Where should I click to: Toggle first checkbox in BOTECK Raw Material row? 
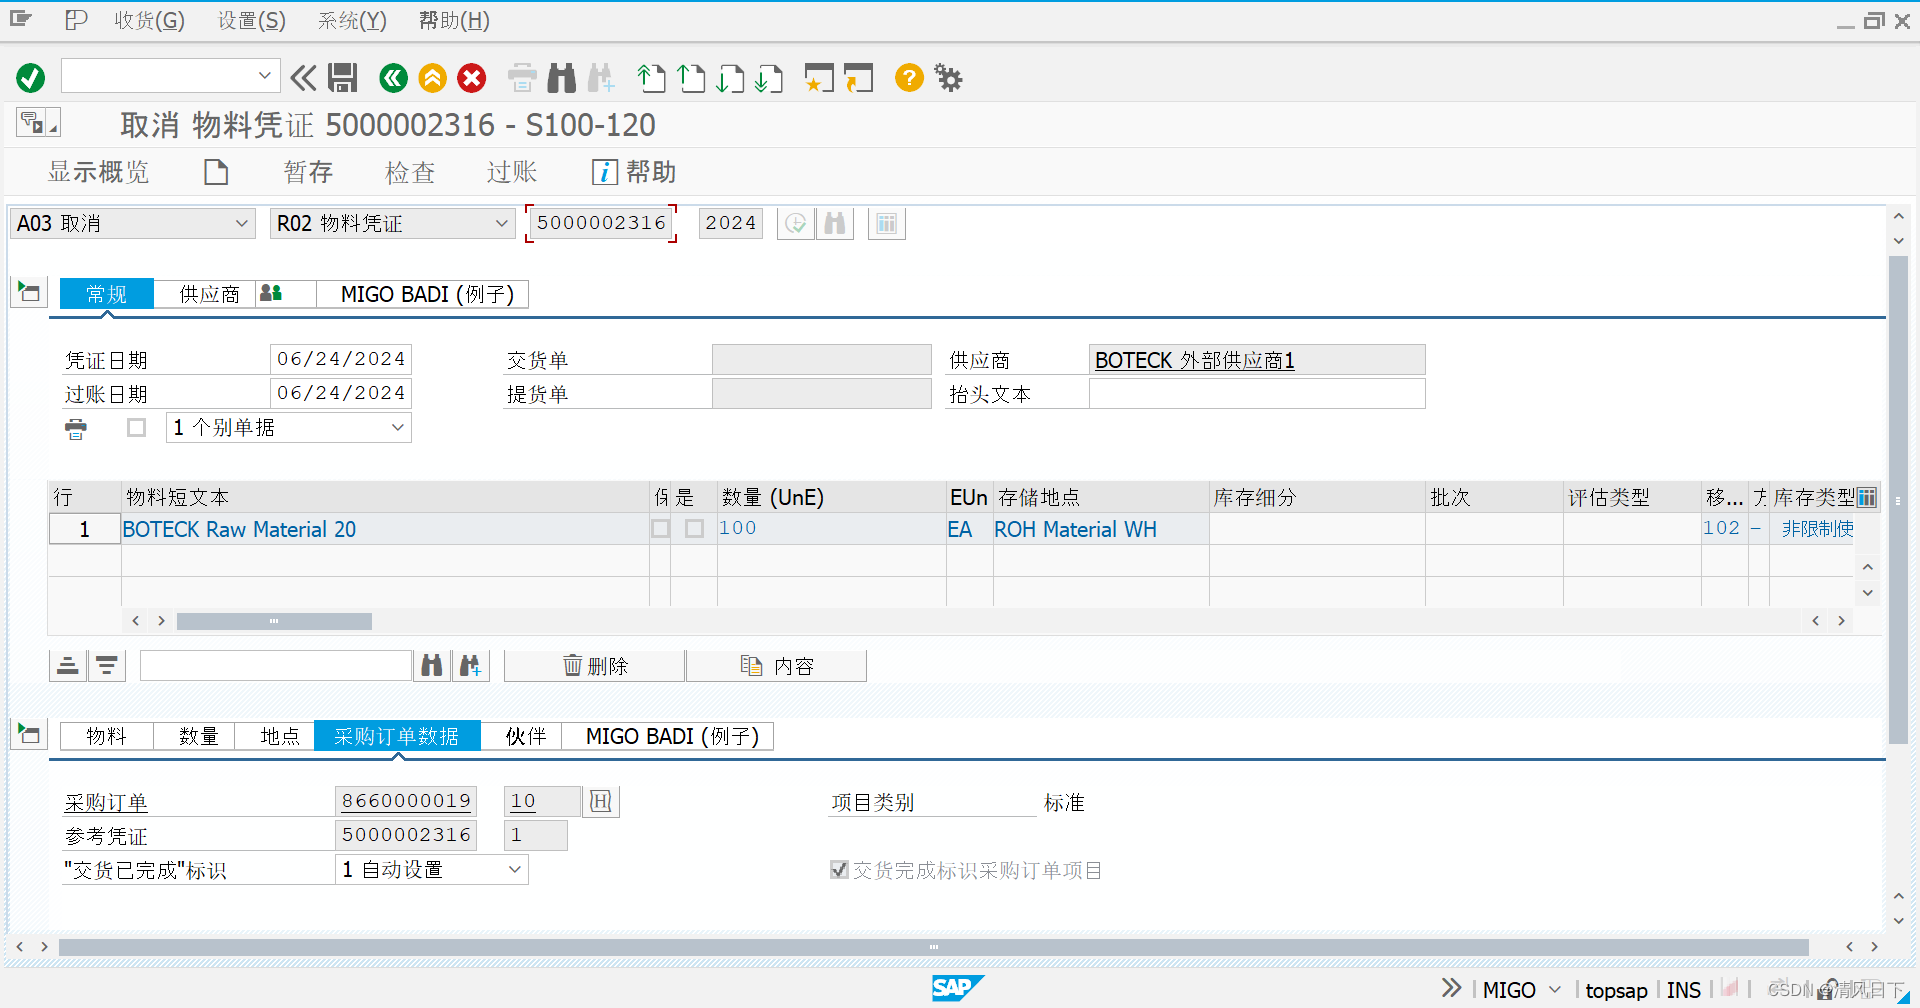click(661, 528)
